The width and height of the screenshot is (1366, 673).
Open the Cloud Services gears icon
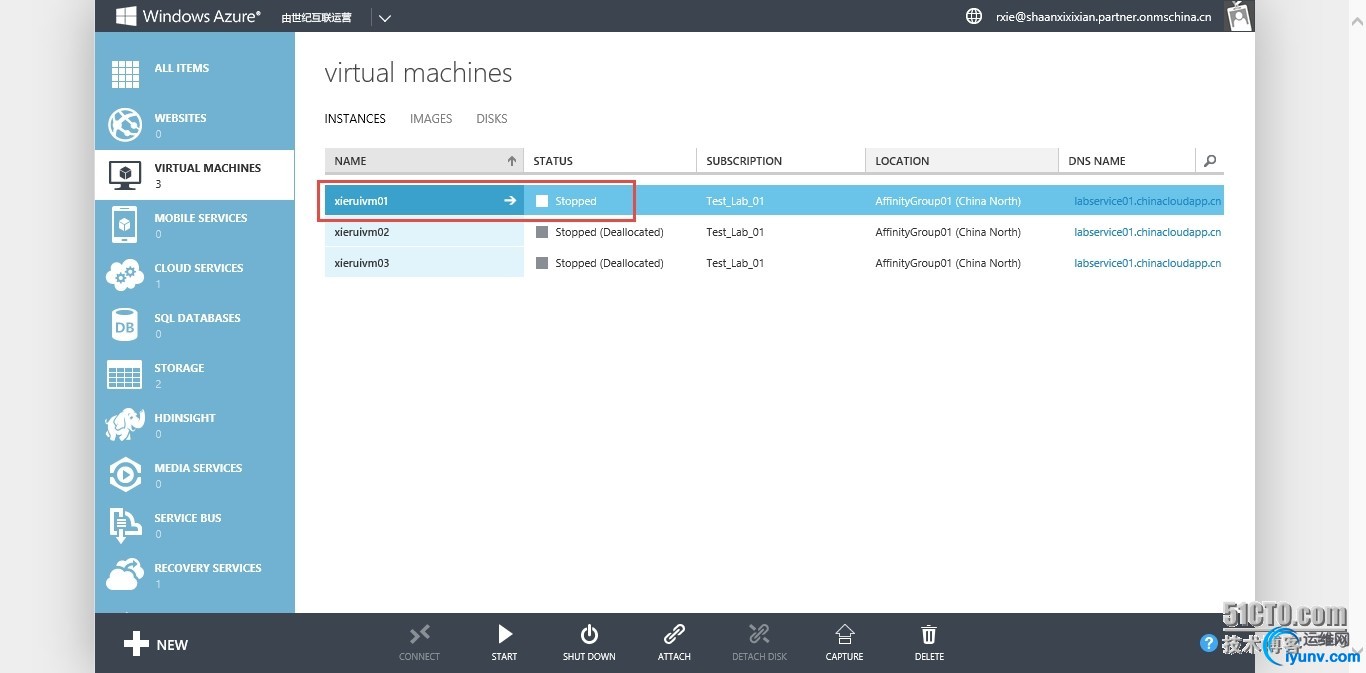tap(125, 275)
